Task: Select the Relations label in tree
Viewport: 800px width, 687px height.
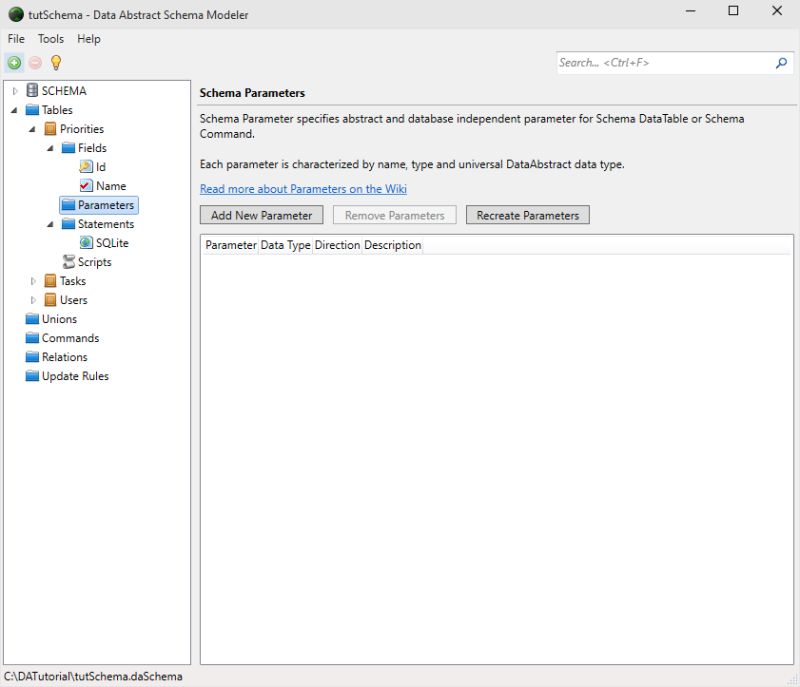Action: [x=64, y=357]
